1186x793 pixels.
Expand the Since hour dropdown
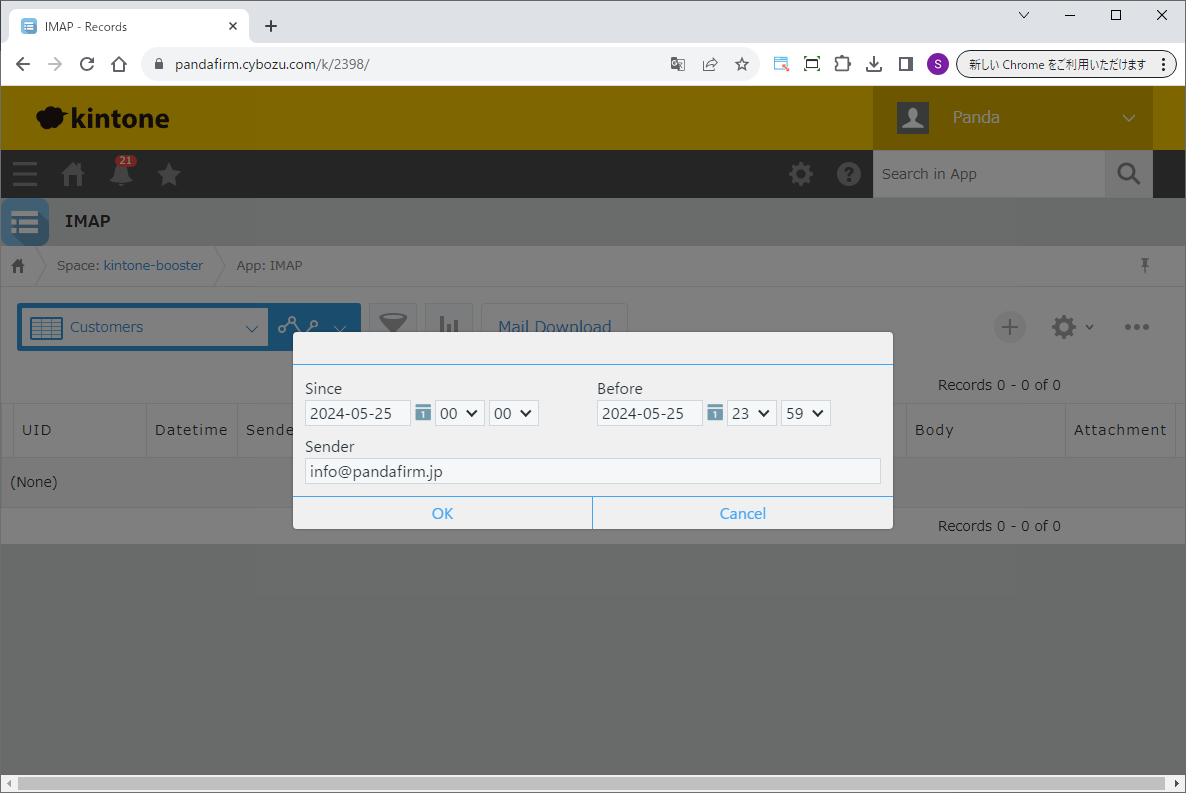pos(460,413)
